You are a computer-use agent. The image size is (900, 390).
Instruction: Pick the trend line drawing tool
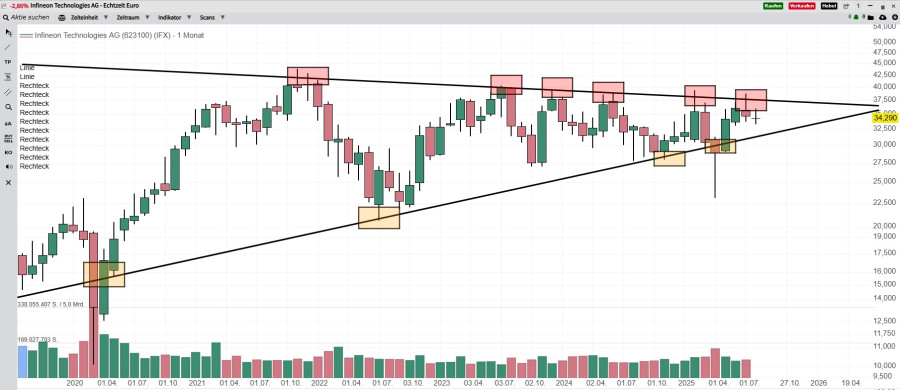8,47
